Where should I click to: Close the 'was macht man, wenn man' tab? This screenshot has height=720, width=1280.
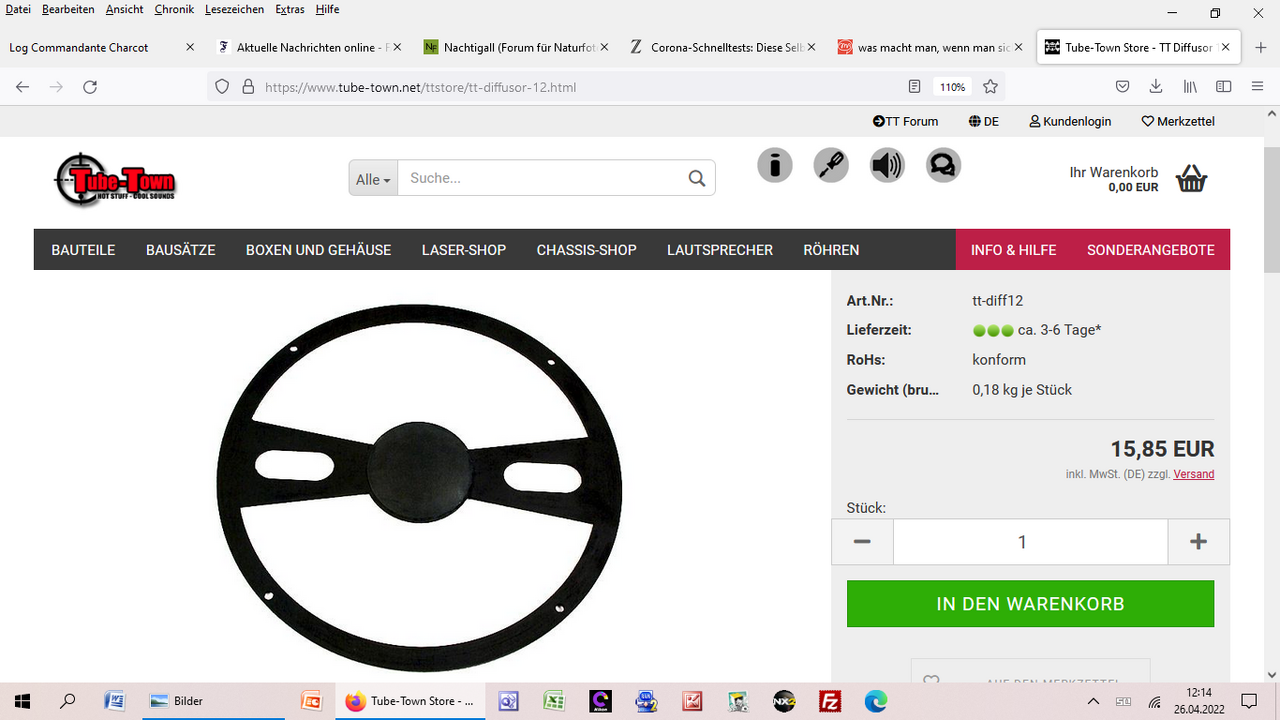click(x=1018, y=47)
